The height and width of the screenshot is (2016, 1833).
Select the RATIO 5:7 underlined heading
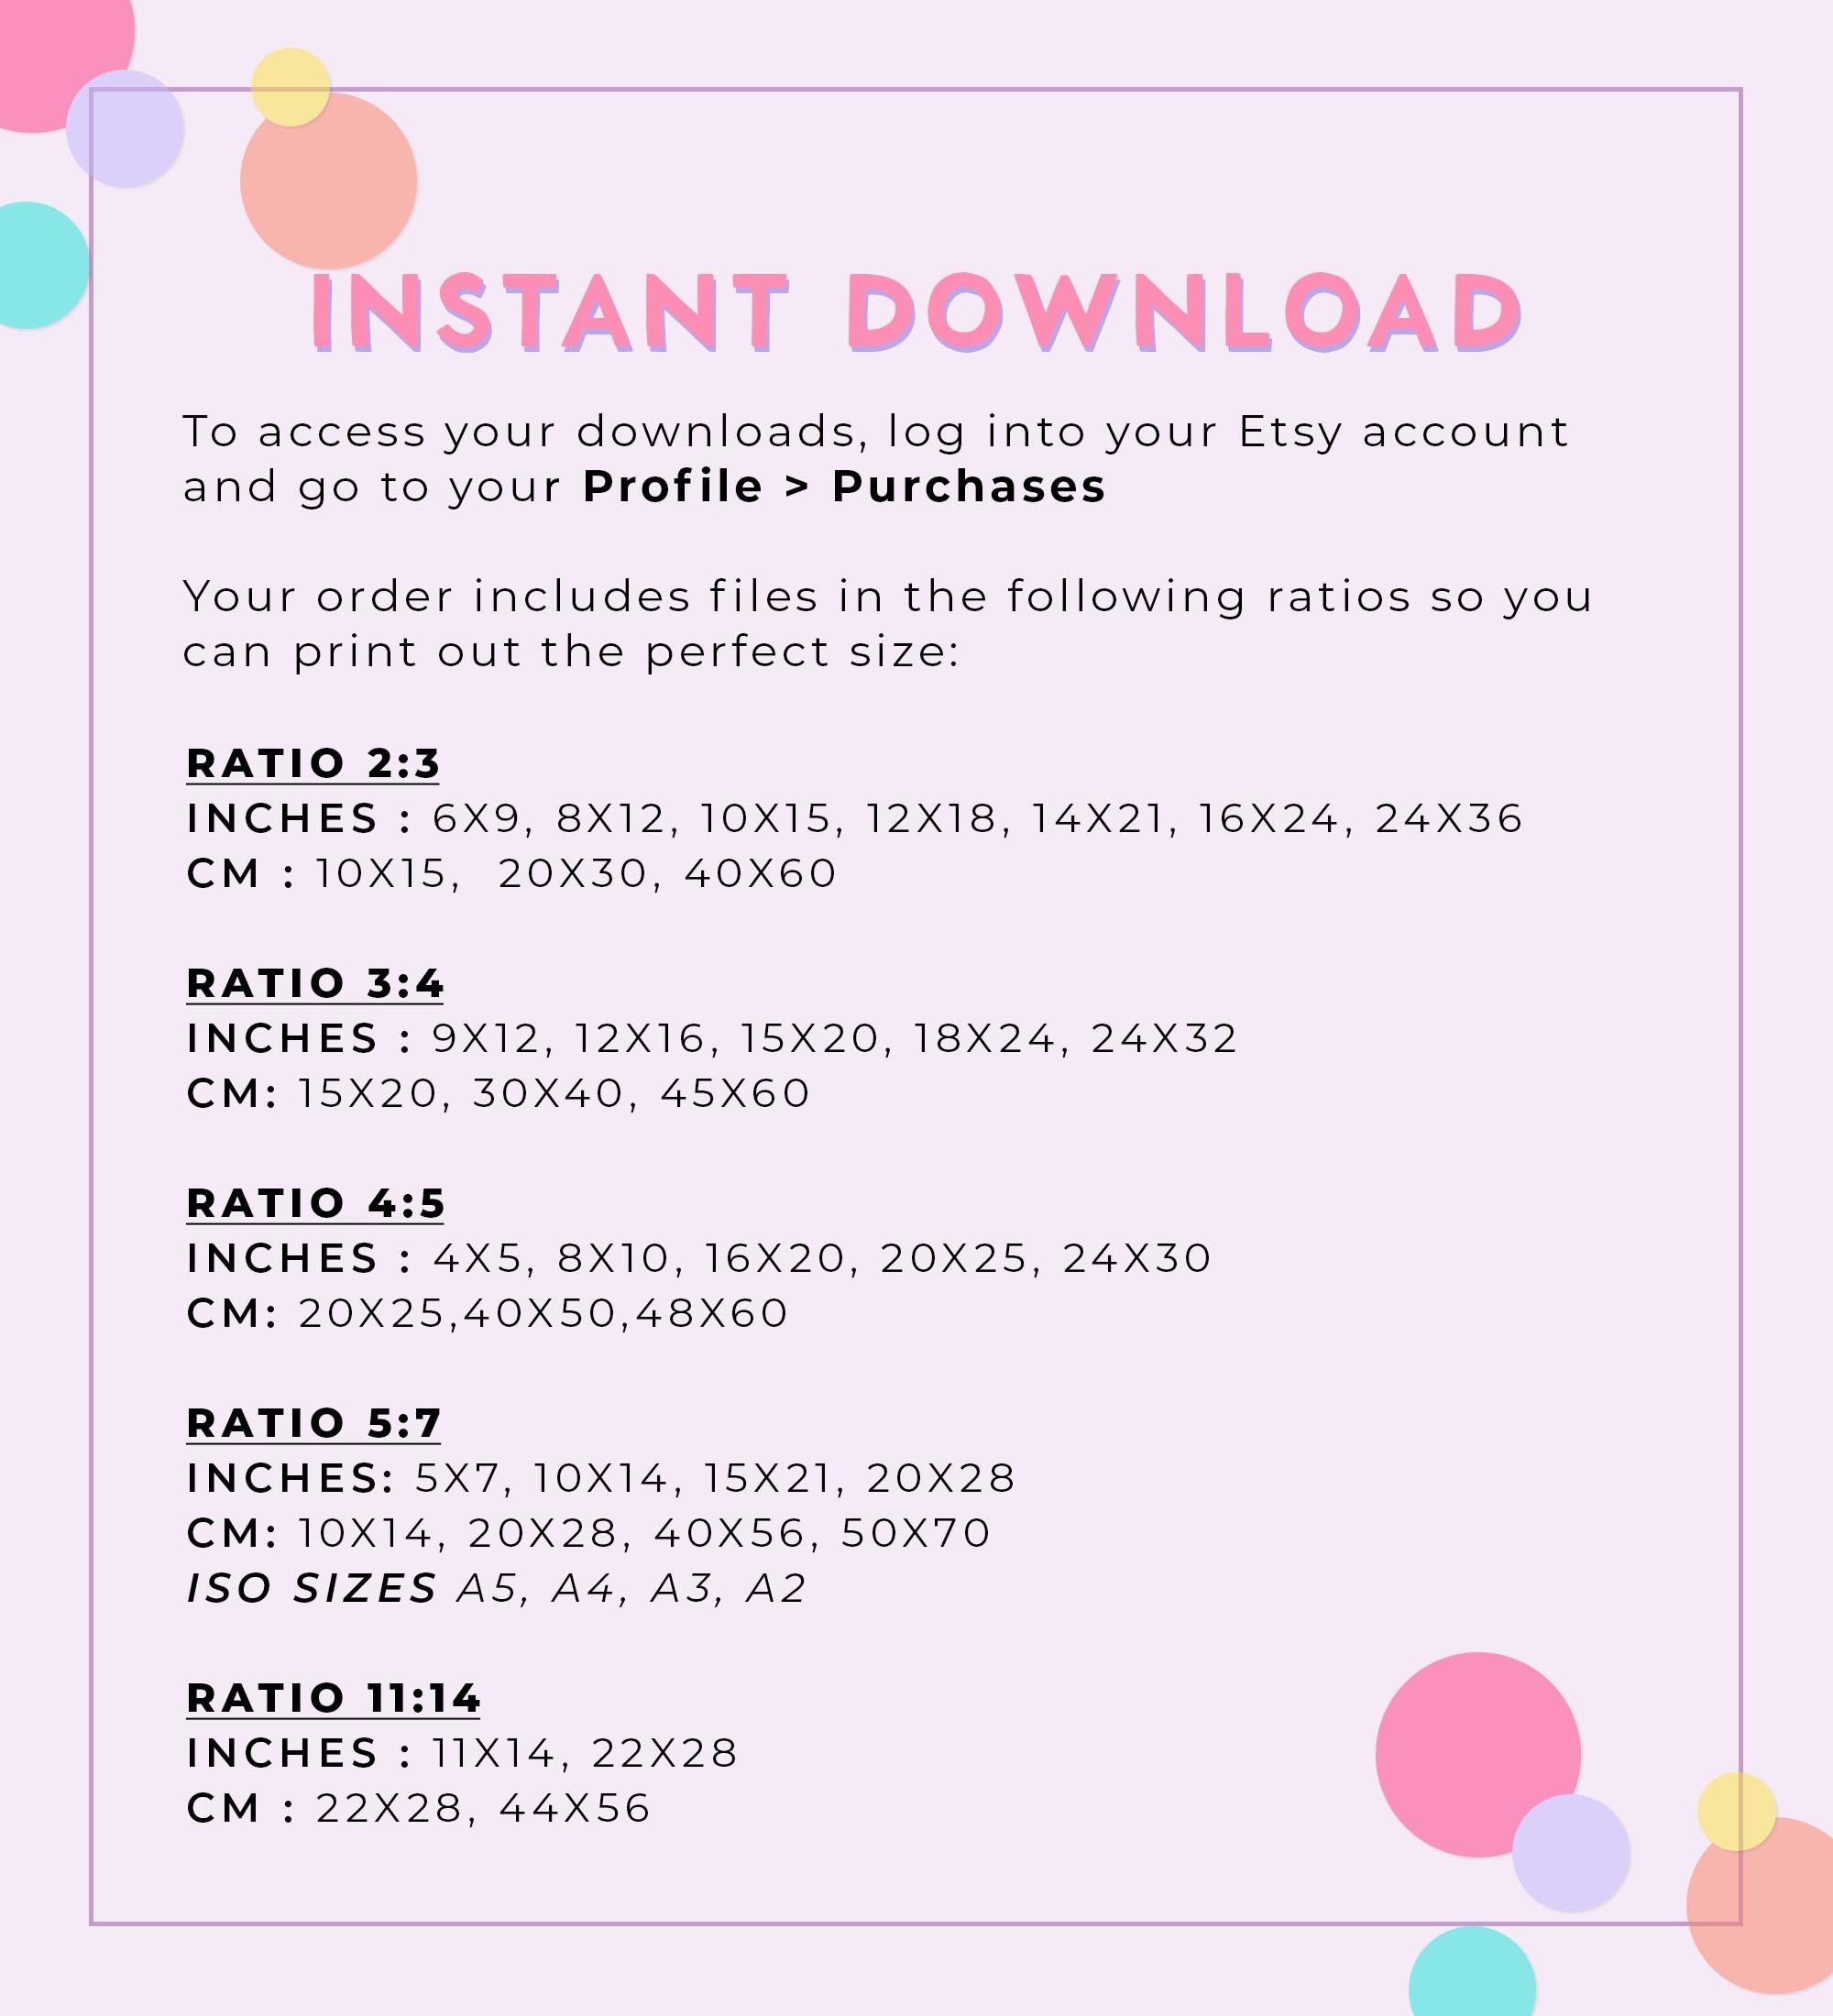(x=314, y=1424)
